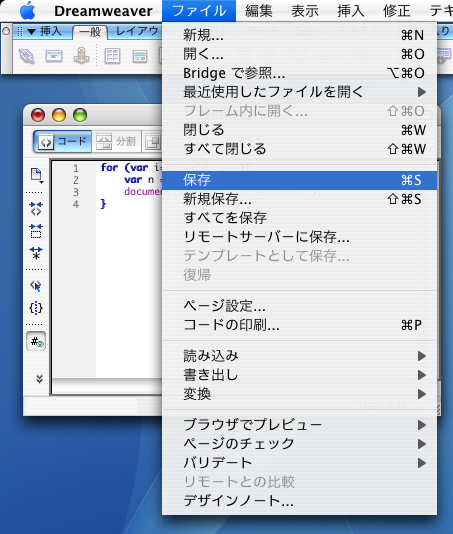The width and height of the screenshot is (453, 534).
Task: Click the Insert Div Tag icon
Action: pos(140,57)
